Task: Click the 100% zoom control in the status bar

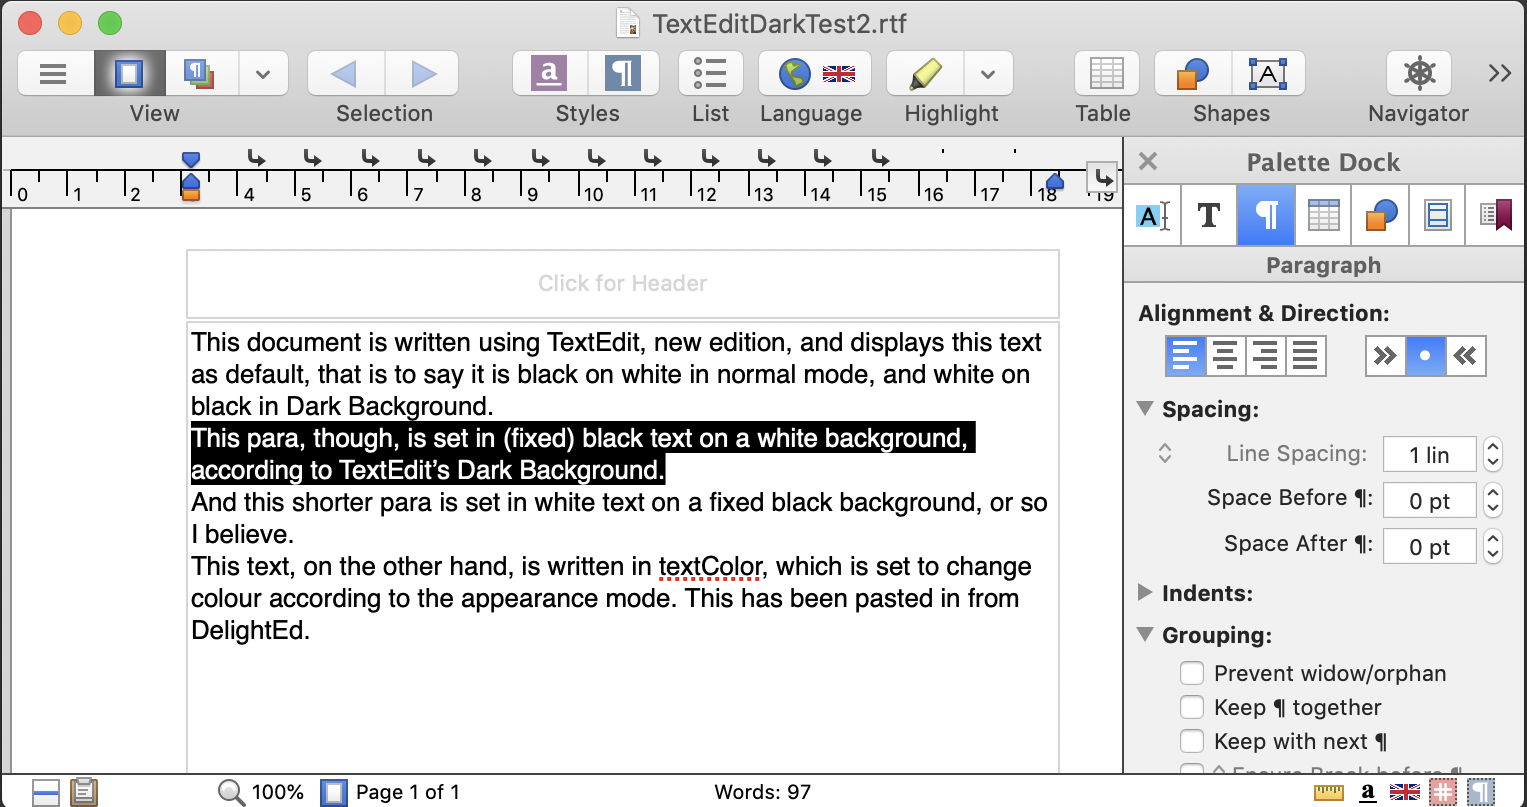Action: pyautogui.click(x=262, y=792)
